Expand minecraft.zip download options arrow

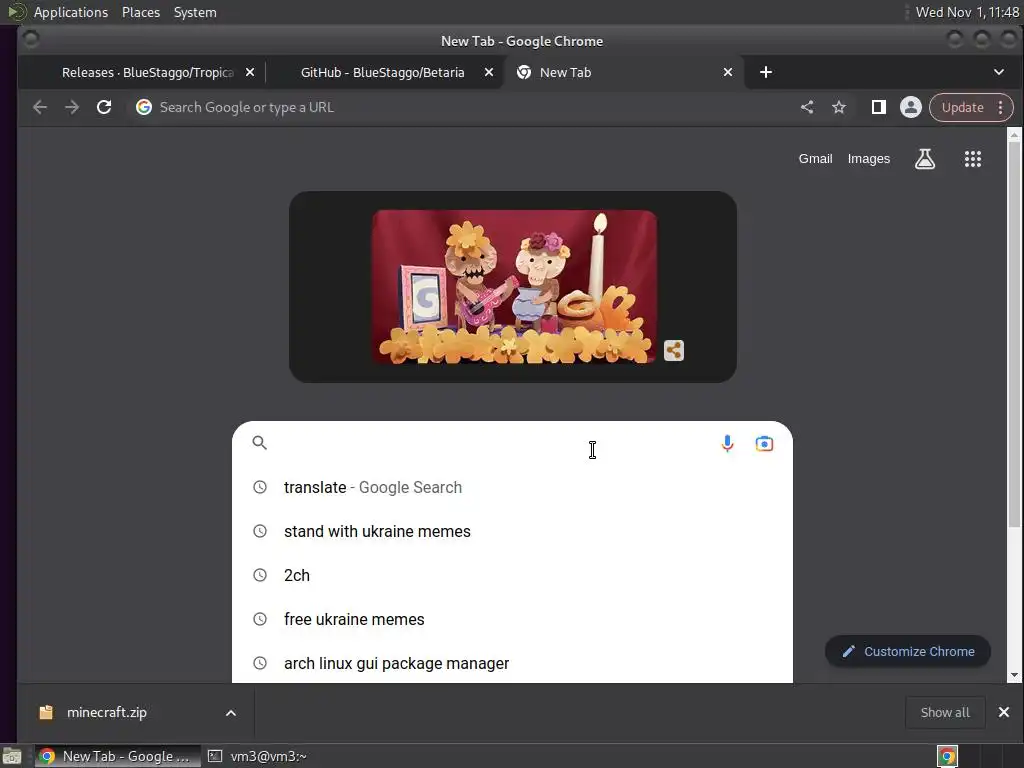(231, 712)
